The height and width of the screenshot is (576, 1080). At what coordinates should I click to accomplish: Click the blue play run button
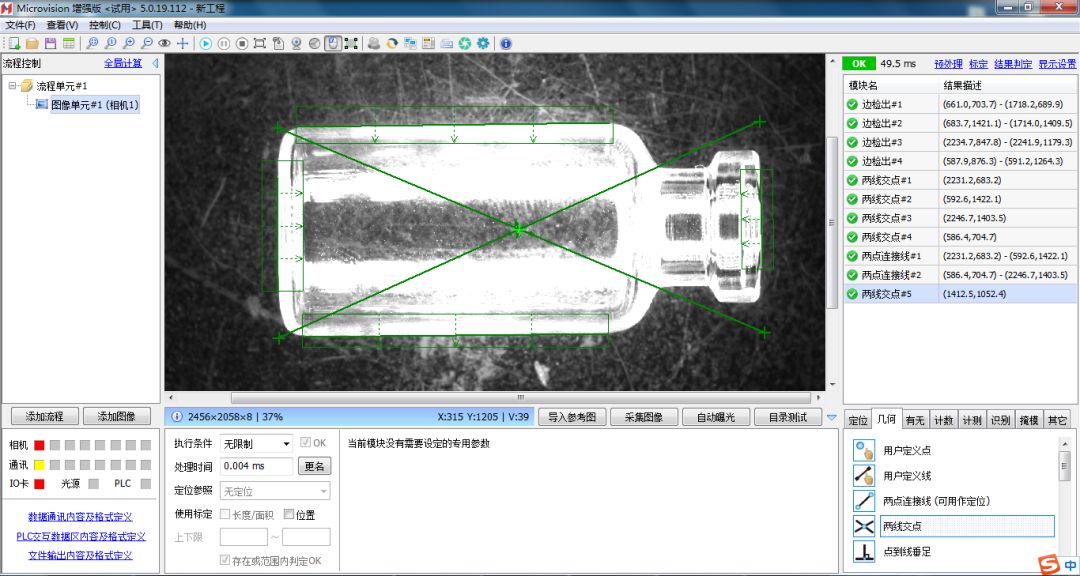205,43
